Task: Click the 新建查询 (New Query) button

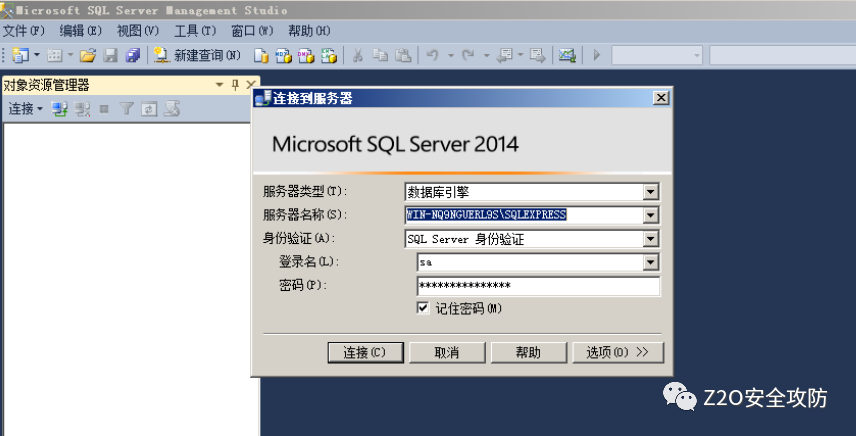Action: (x=197, y=55)
